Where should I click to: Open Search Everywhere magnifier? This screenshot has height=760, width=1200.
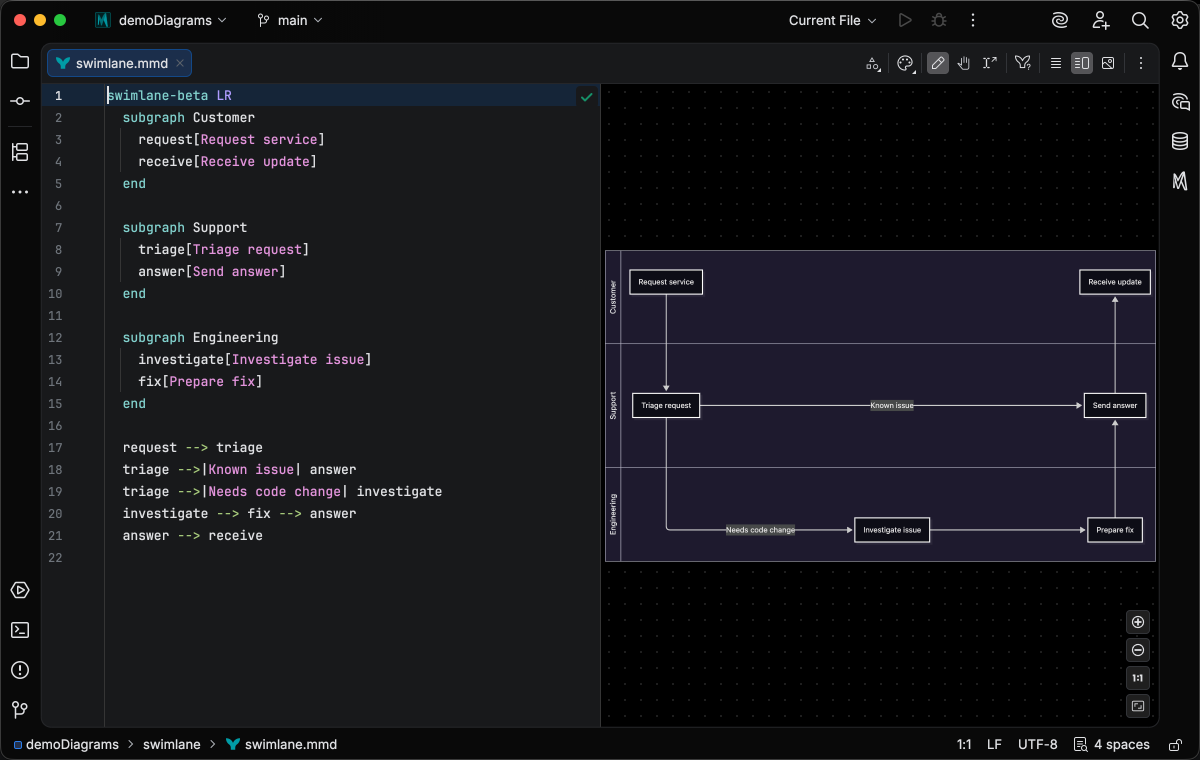coord(1140,20)
